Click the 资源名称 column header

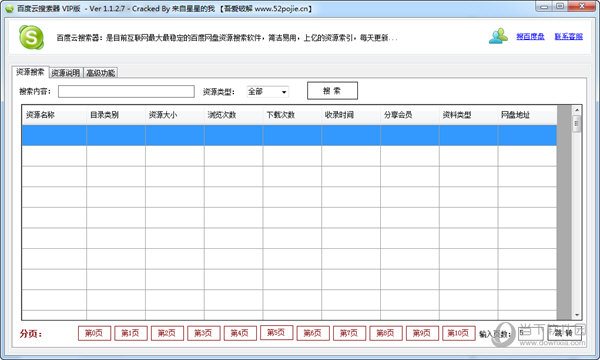54,115
